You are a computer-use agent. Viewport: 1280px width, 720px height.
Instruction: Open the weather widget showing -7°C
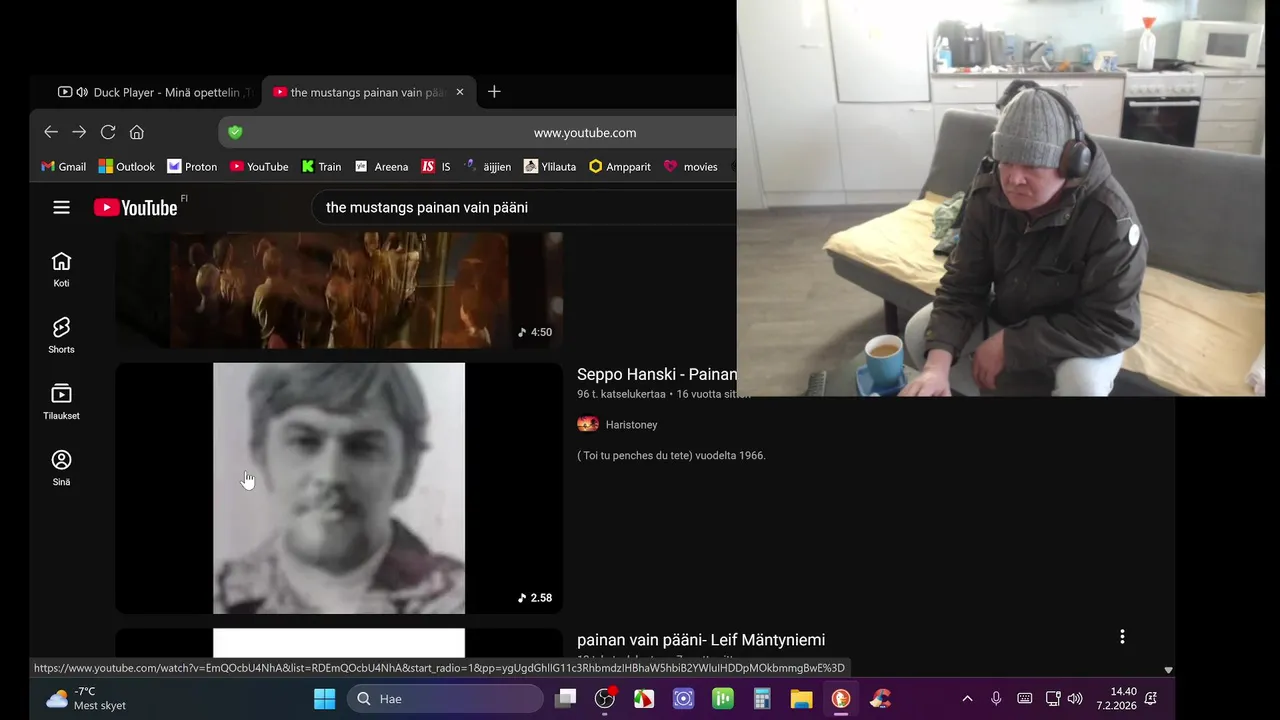[x=86, y=699]
